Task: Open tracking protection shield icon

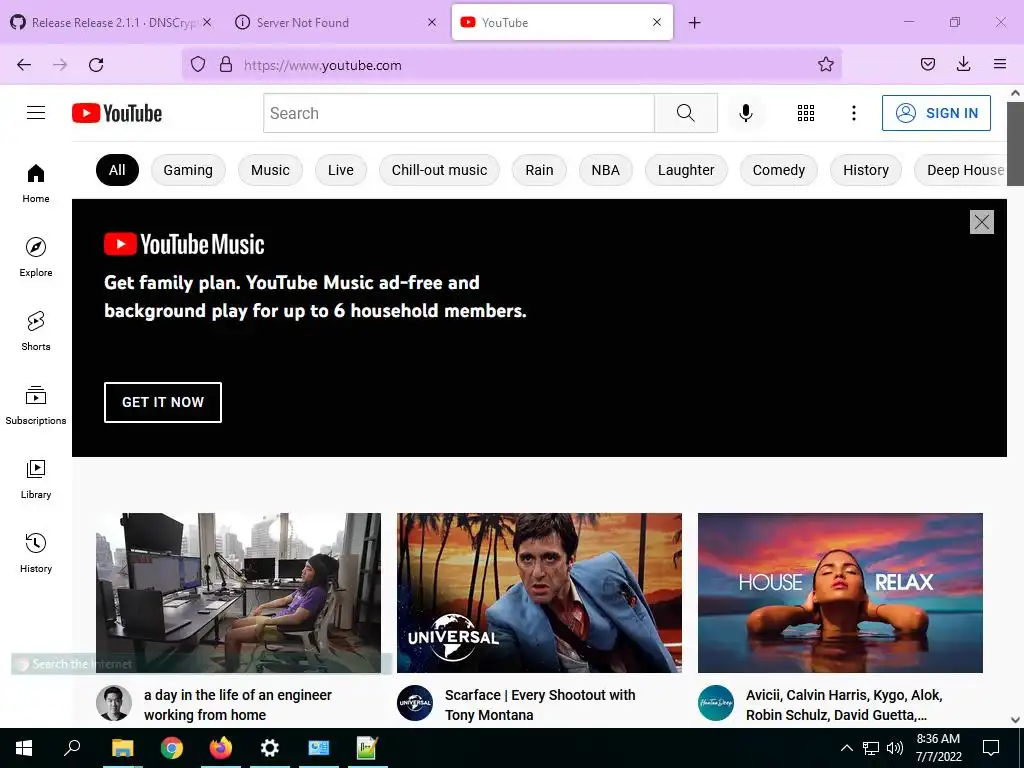Action: coord(198,64)
